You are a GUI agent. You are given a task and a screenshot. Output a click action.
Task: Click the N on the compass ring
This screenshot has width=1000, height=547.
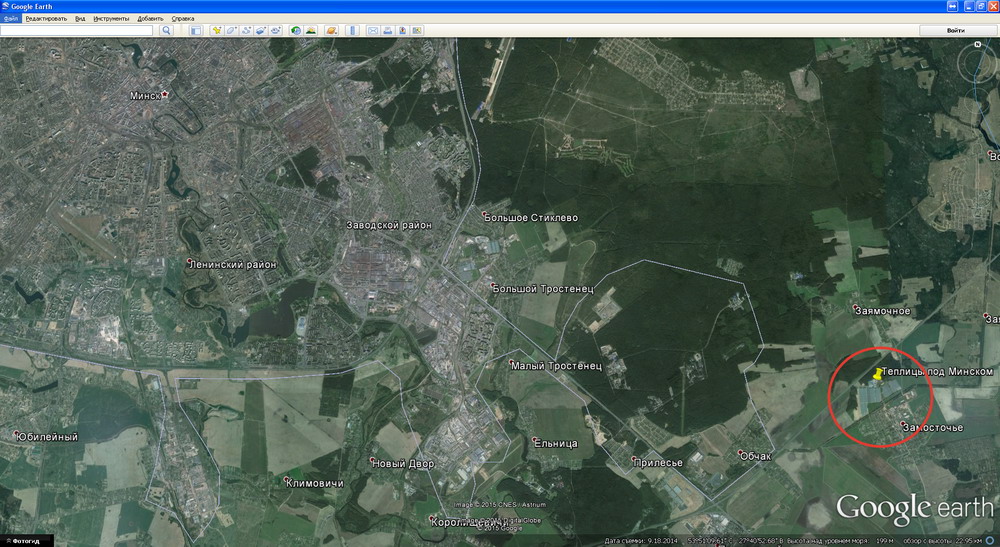coord(978,45)
